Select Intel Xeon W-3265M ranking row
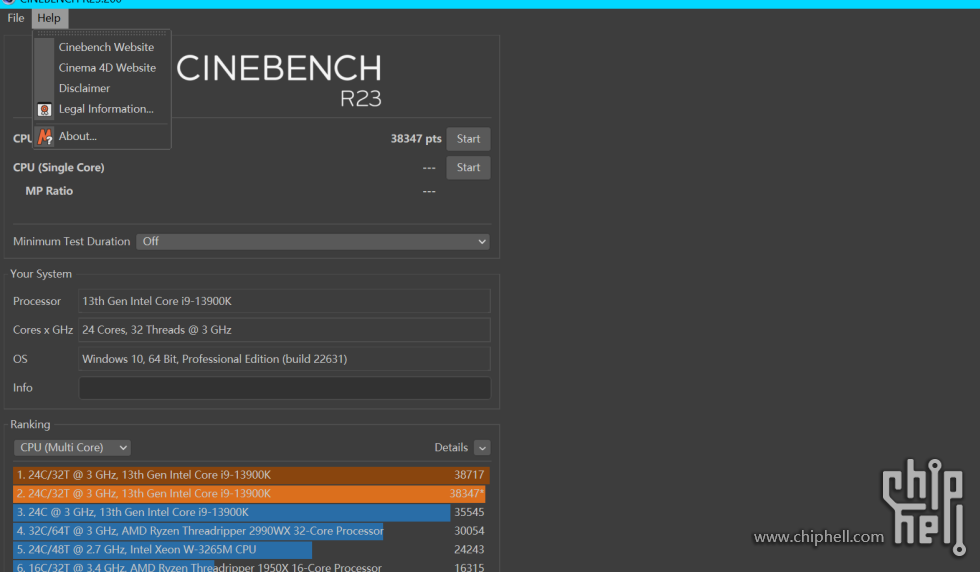Image resolution: width=980 pixels, height=572 pixels. click(251, 550)
